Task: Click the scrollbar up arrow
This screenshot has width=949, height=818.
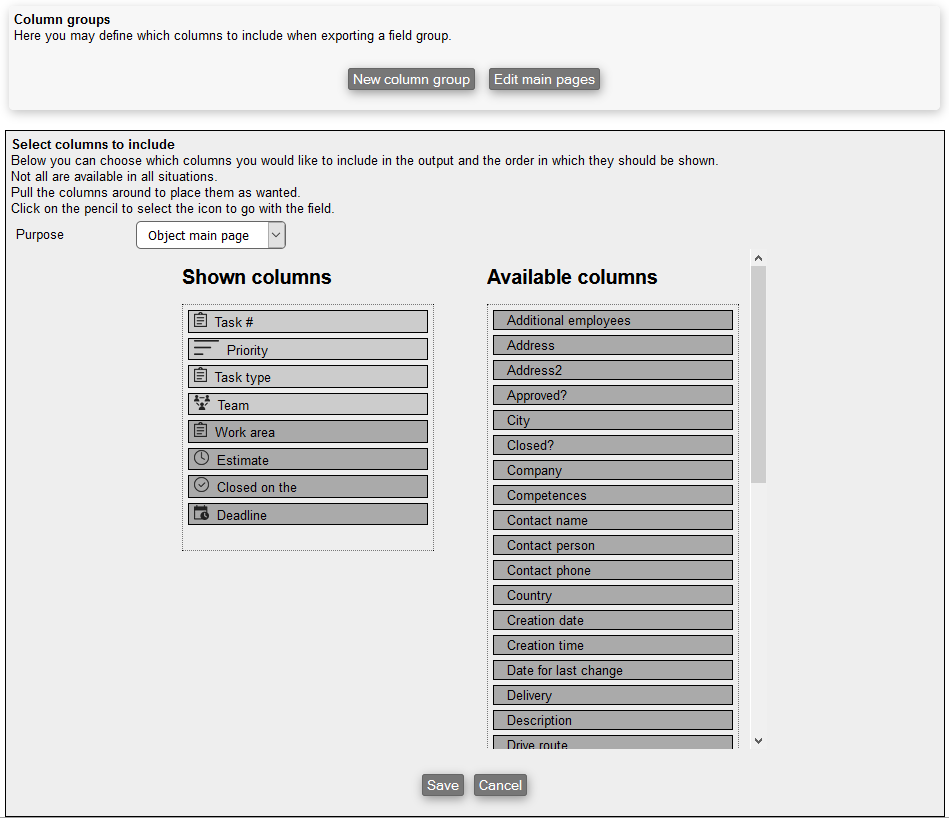Action: [758, 258]
